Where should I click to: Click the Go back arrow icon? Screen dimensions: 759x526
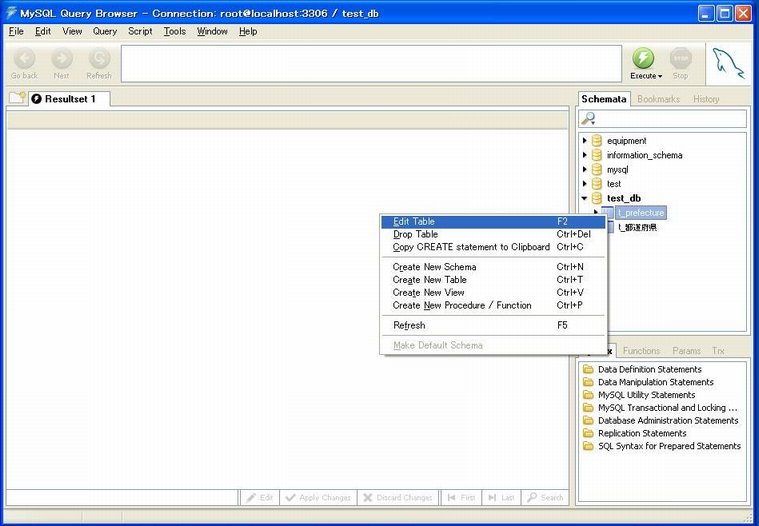coord(24,59)
